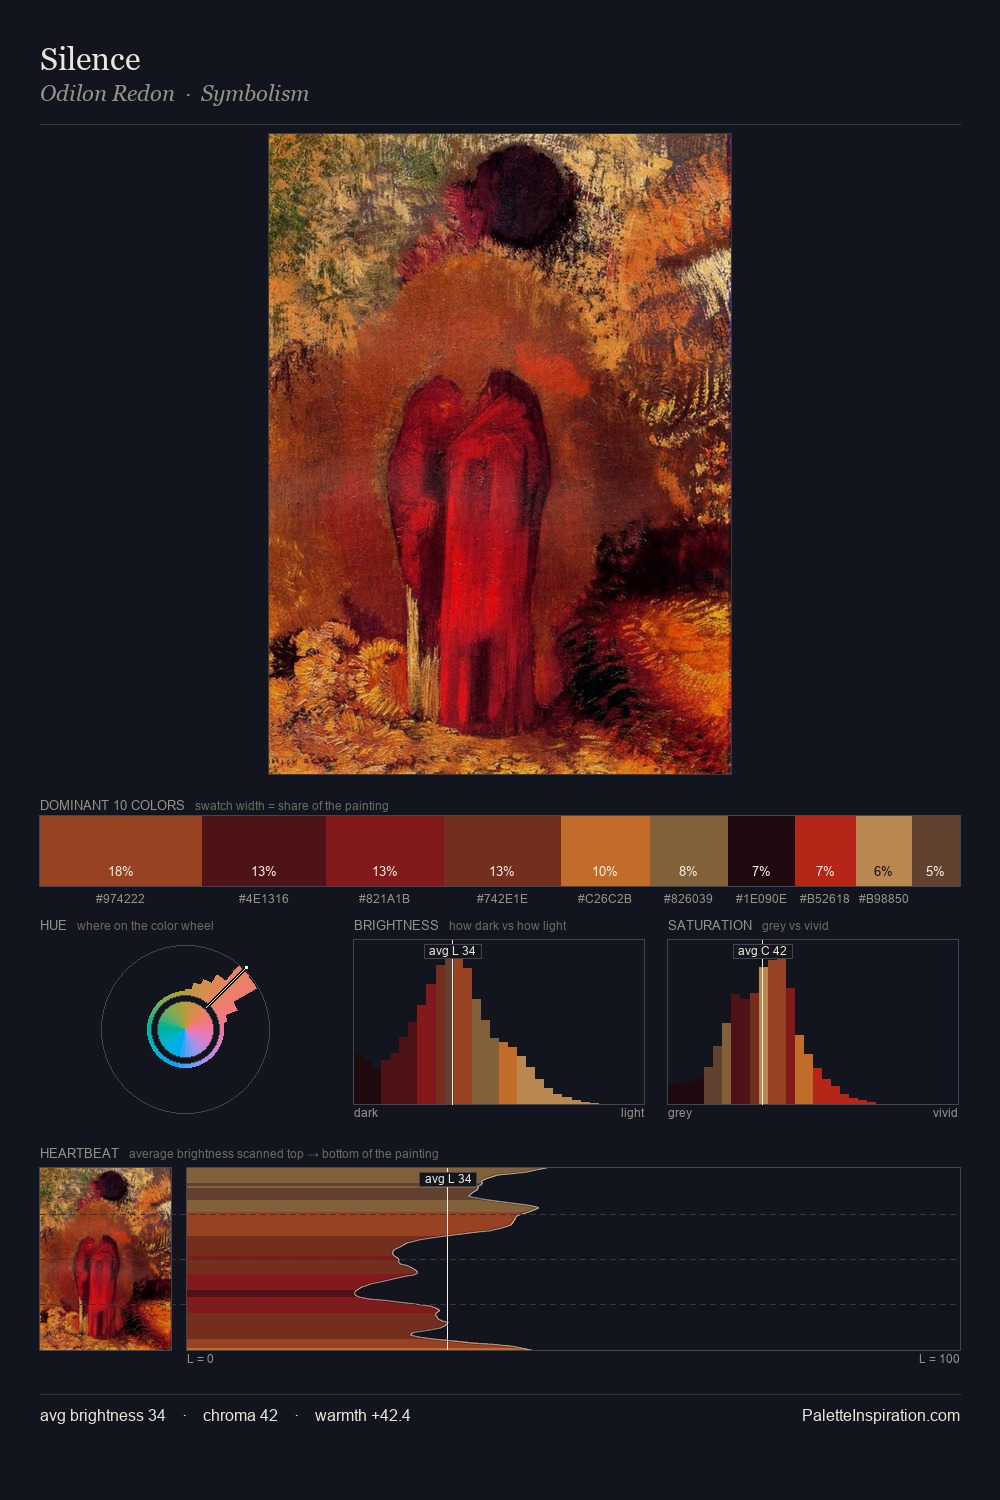The image size is (1000, 1500).
Task: Click the "L = 0" axis label
Action: [200, 1359]
